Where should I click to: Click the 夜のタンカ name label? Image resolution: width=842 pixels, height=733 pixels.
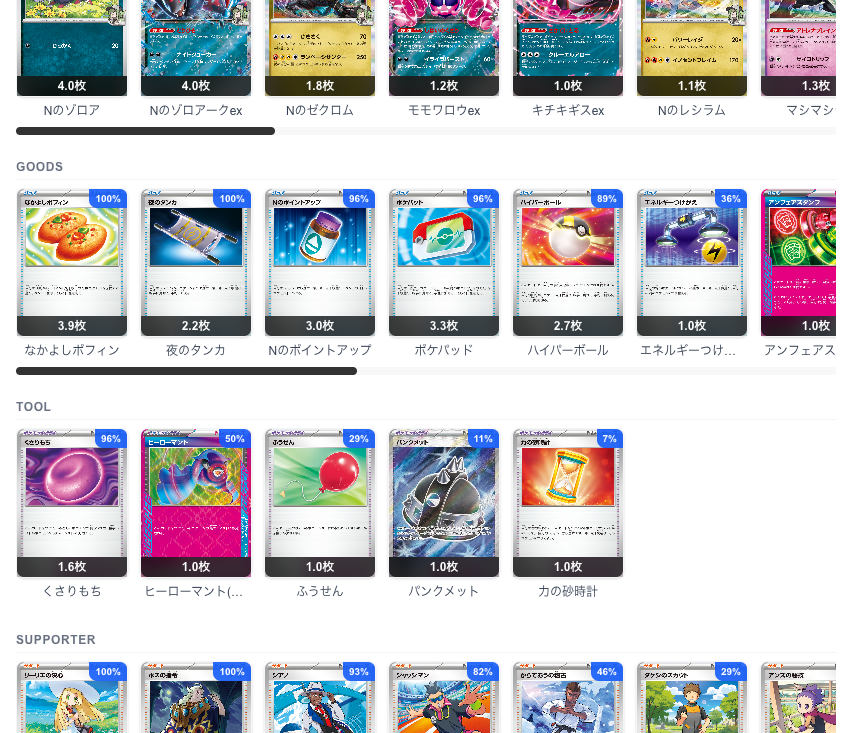point(196,350)
